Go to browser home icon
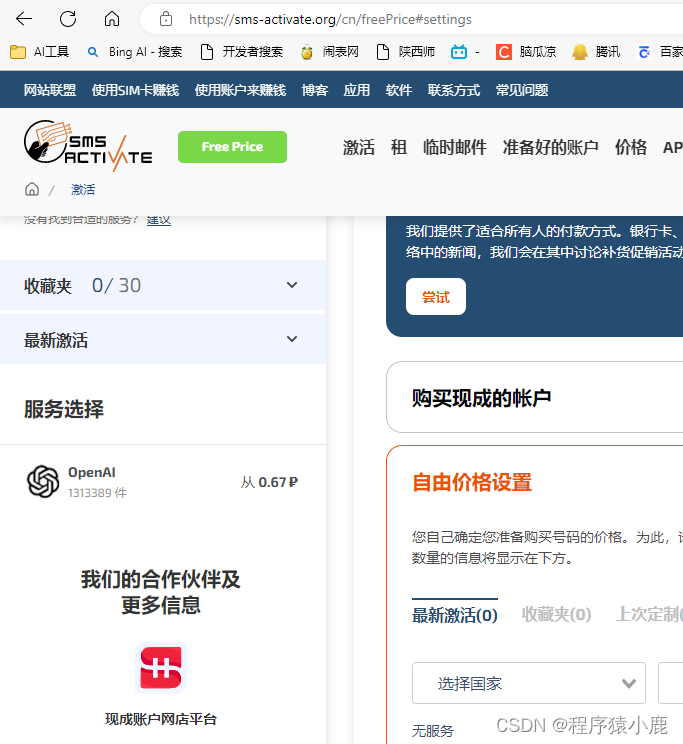Image resolution: width=683 pixels, height=744 pixels. click(x=112, y=19)
